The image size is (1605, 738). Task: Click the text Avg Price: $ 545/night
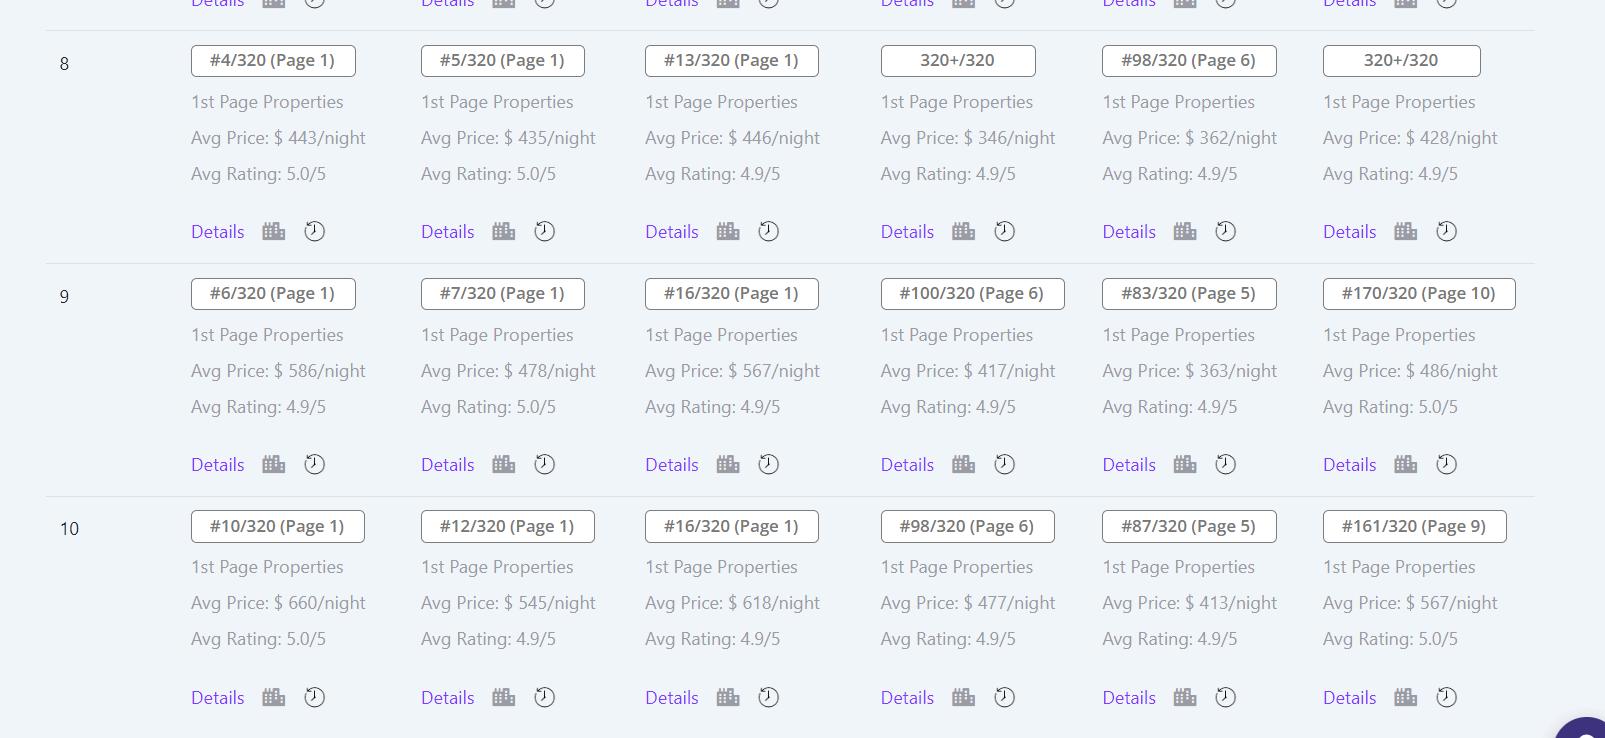[508, 603]
